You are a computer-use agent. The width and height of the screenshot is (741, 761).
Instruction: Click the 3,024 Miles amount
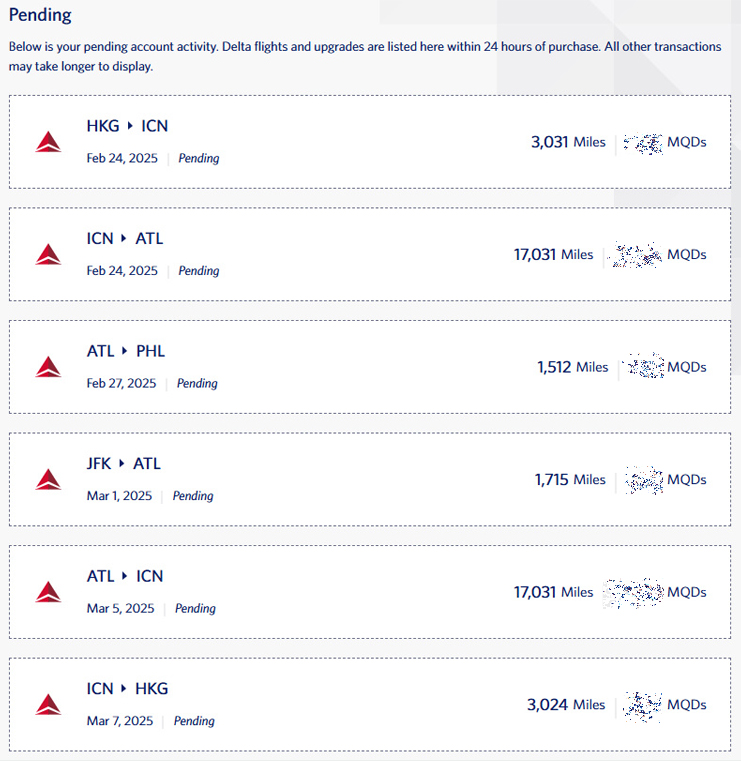pyautogui.click(x=566, y=705)
